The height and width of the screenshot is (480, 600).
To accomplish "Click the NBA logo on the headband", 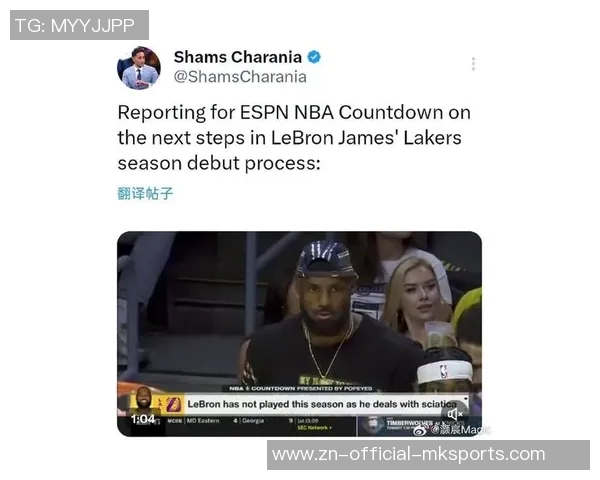I will [443, 371].
